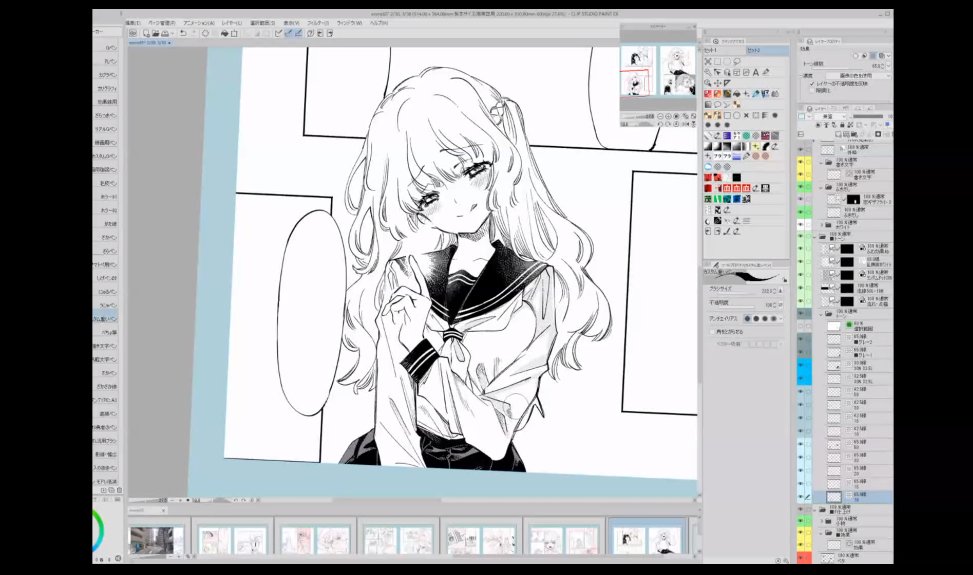Click the Fill bucket icon in command bar
This screenshot has height=575, width=973.
click(224, 33)
